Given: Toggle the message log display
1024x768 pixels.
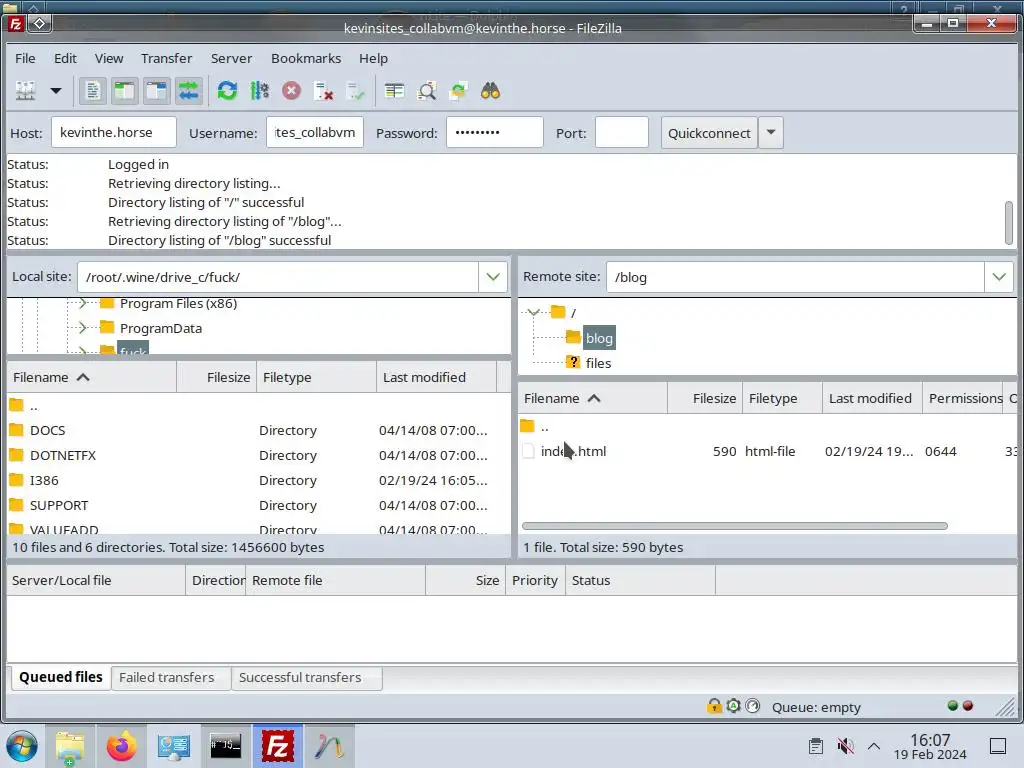Looking at the screenshot, I should point(93,91).
